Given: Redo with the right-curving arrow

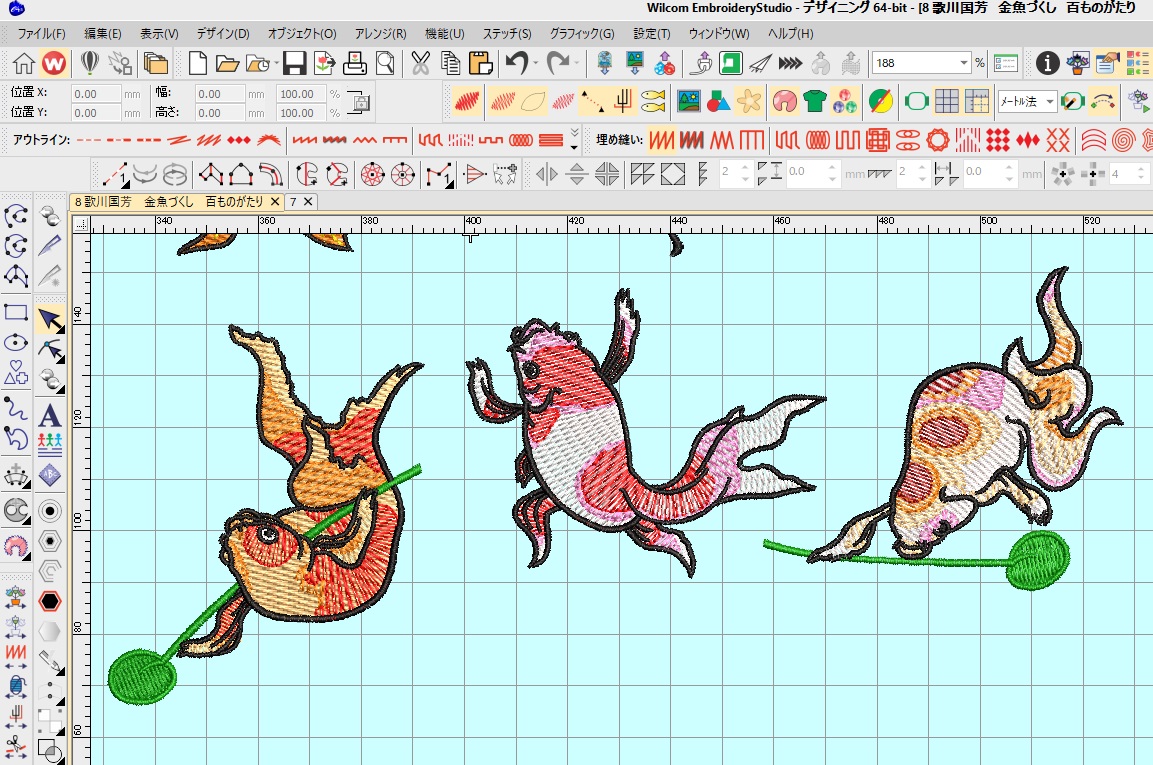Looking at the screenshot, I should tap(557, 63).
